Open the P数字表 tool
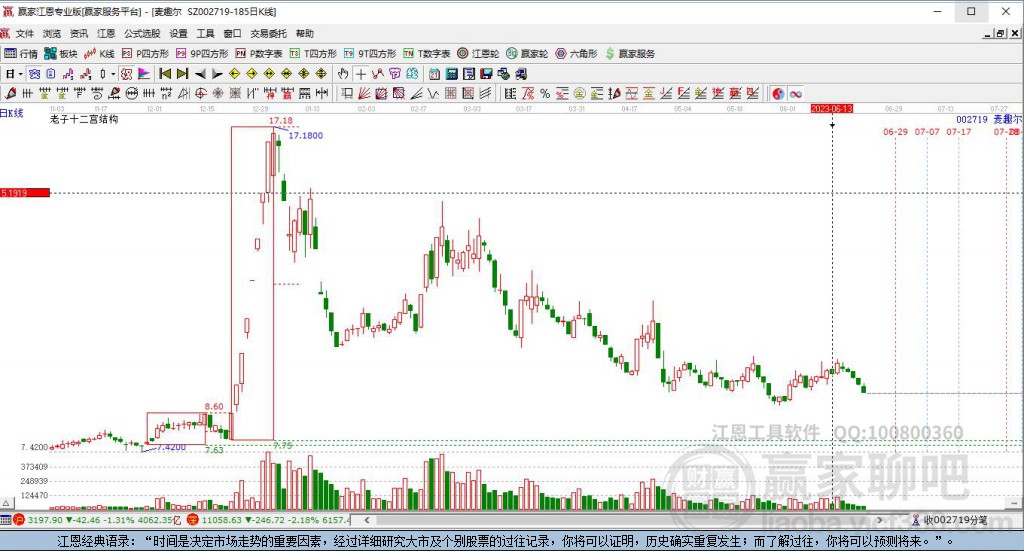The width and height of the screenshot is (1024, 551). click(x=259, y=54)
